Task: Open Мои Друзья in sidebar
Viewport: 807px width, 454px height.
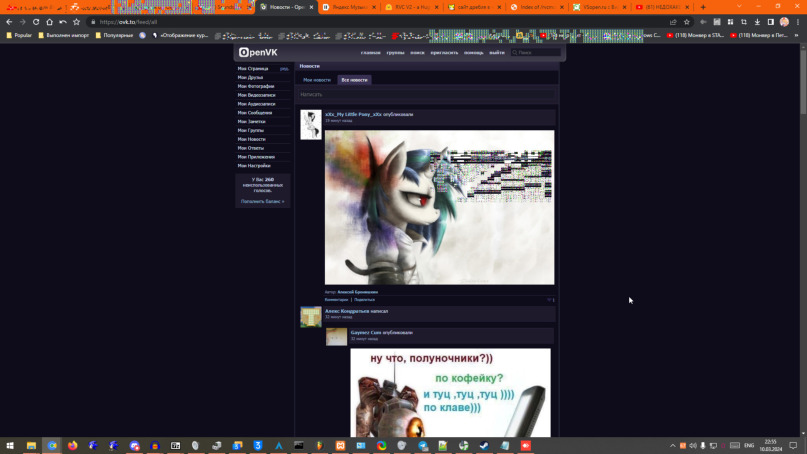Action: click(x=250, y=77)
